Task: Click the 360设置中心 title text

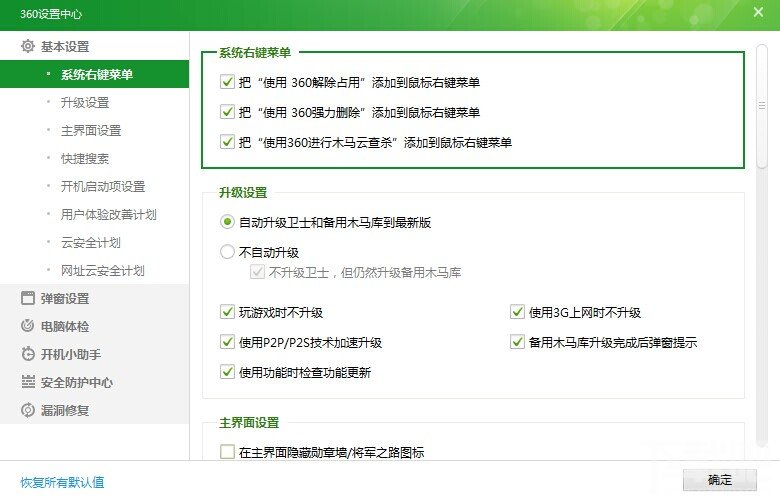Action: tap(51, 14)
